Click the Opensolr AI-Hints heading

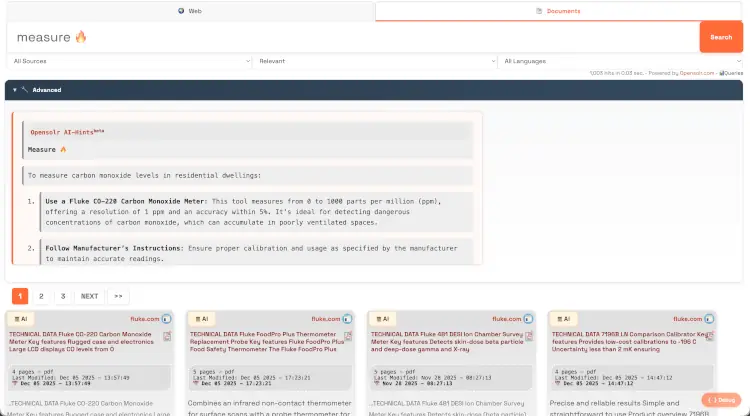(x=67, y=132)
